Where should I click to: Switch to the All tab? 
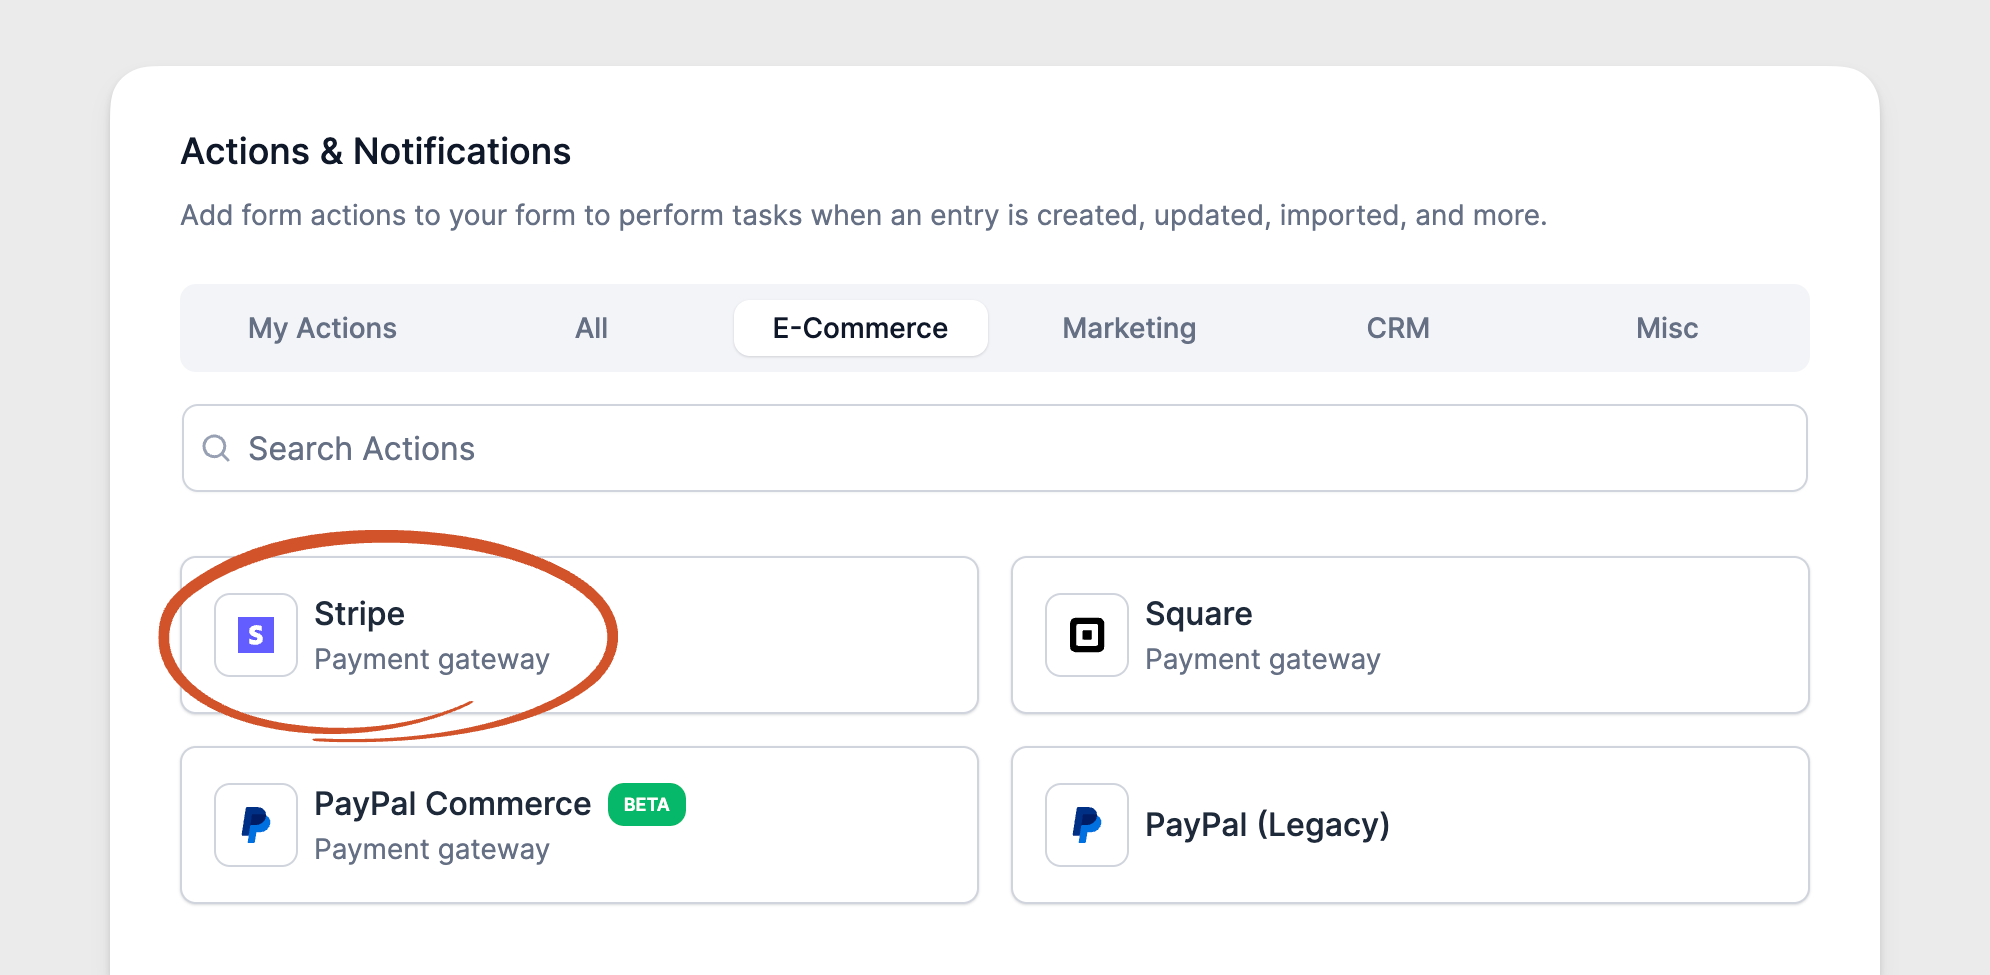click(x=591, y=328)
